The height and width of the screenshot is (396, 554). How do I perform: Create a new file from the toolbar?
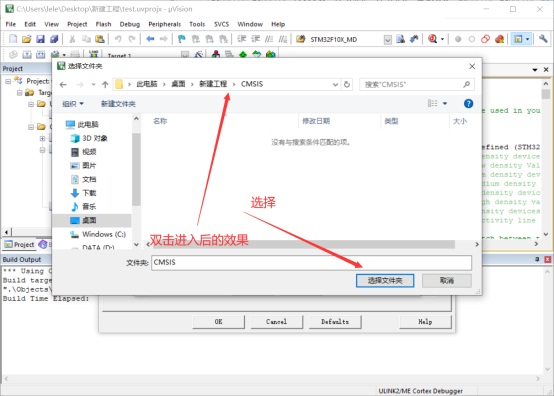click(13, 39)
